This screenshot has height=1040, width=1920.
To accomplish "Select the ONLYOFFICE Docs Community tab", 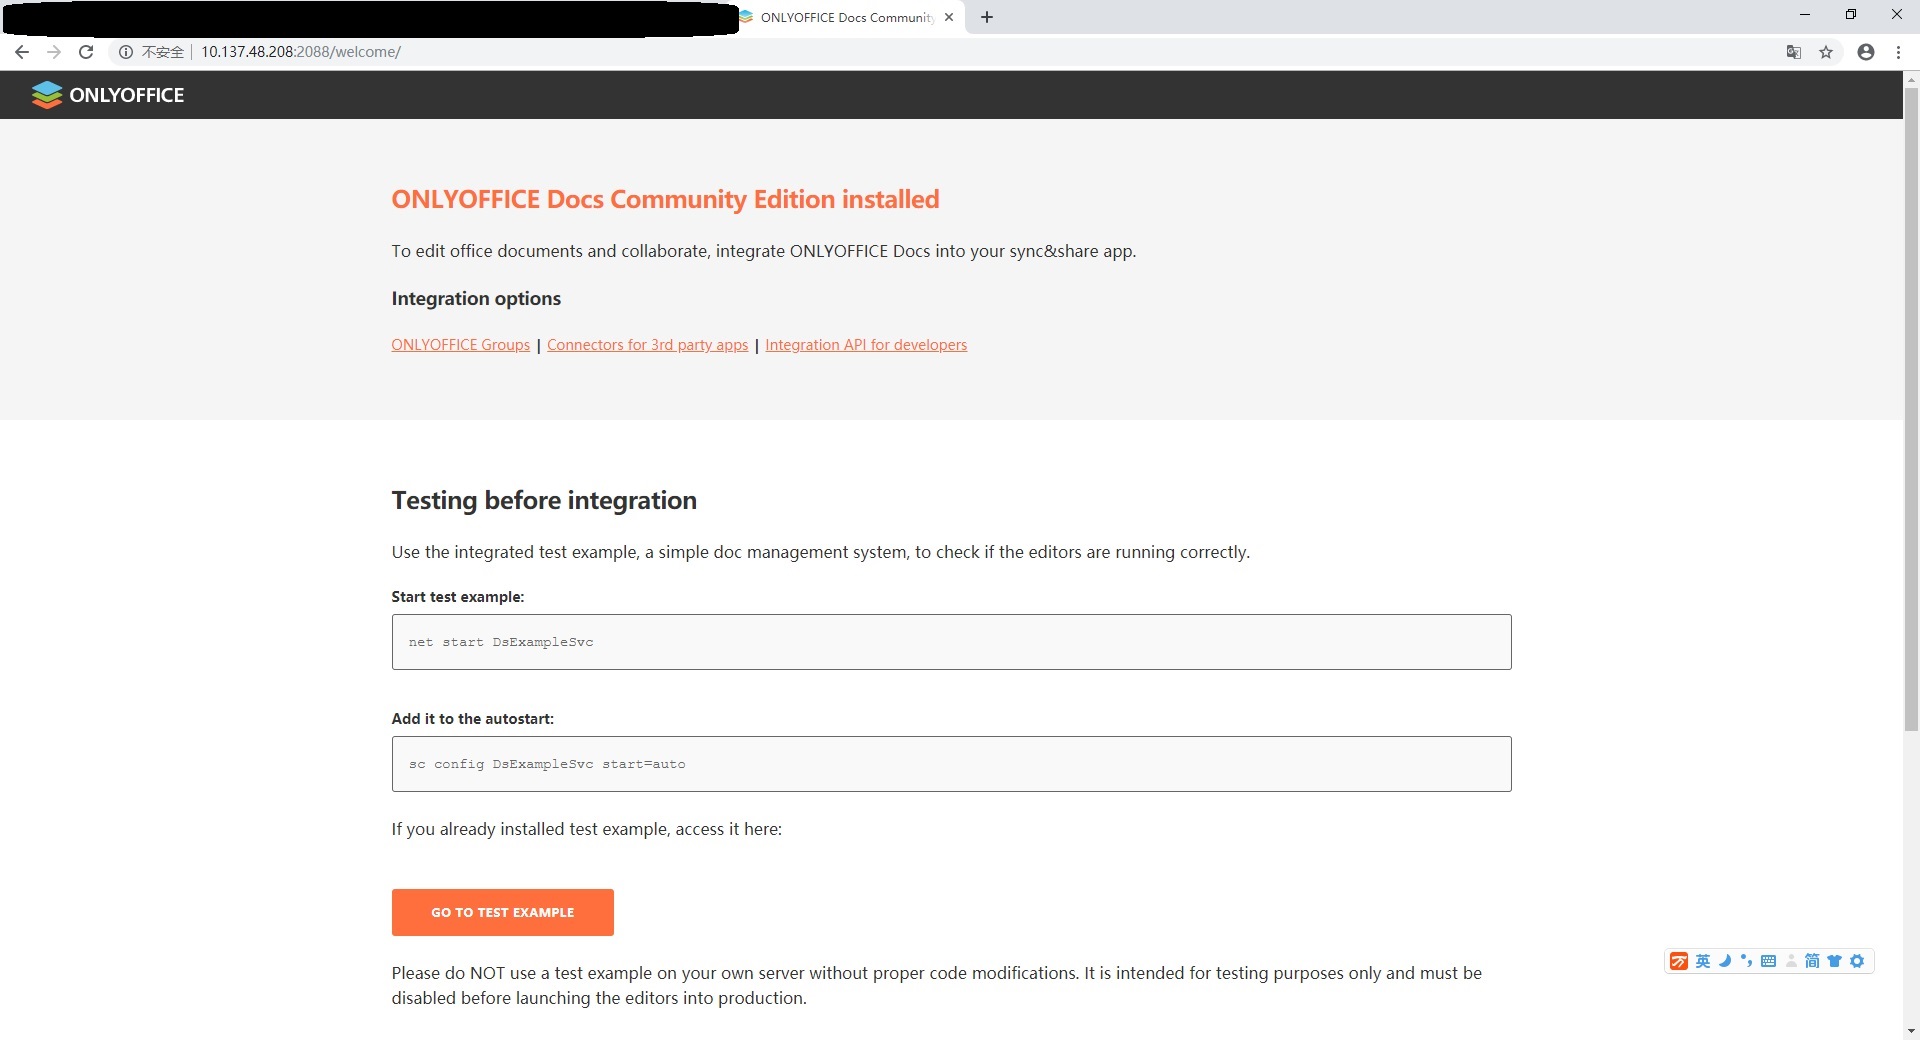I will pyautogui.click(x=846, y=17).
